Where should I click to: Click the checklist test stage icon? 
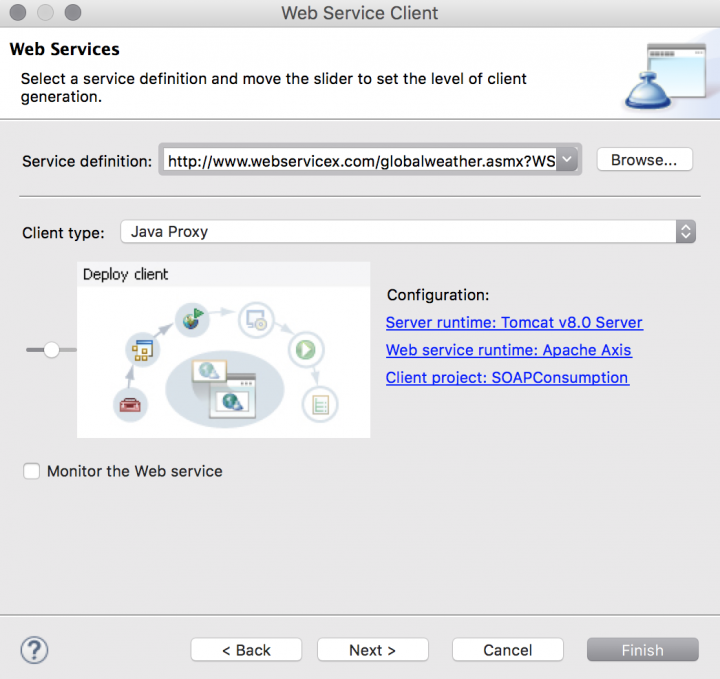[x=321, y=405]
